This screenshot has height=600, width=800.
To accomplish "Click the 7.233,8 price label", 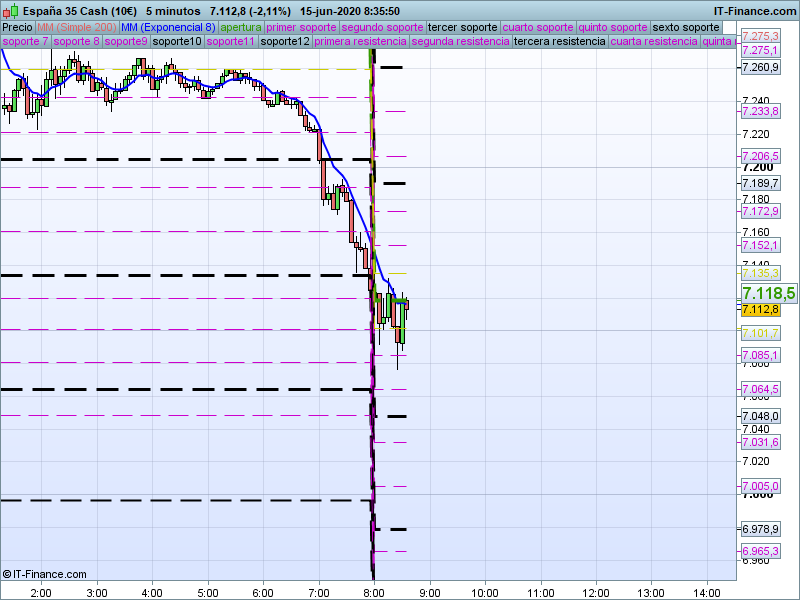I will click(x=760, y=111).
